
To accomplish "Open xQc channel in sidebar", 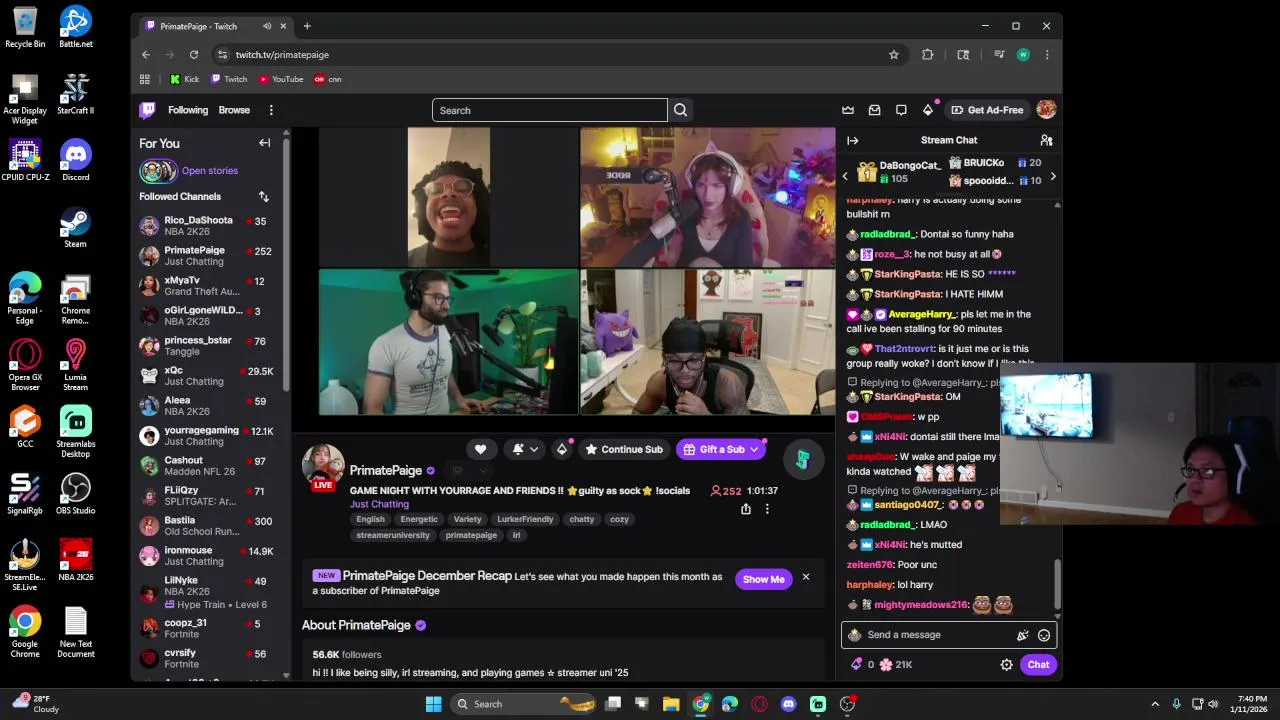I will tap(209, 376).
